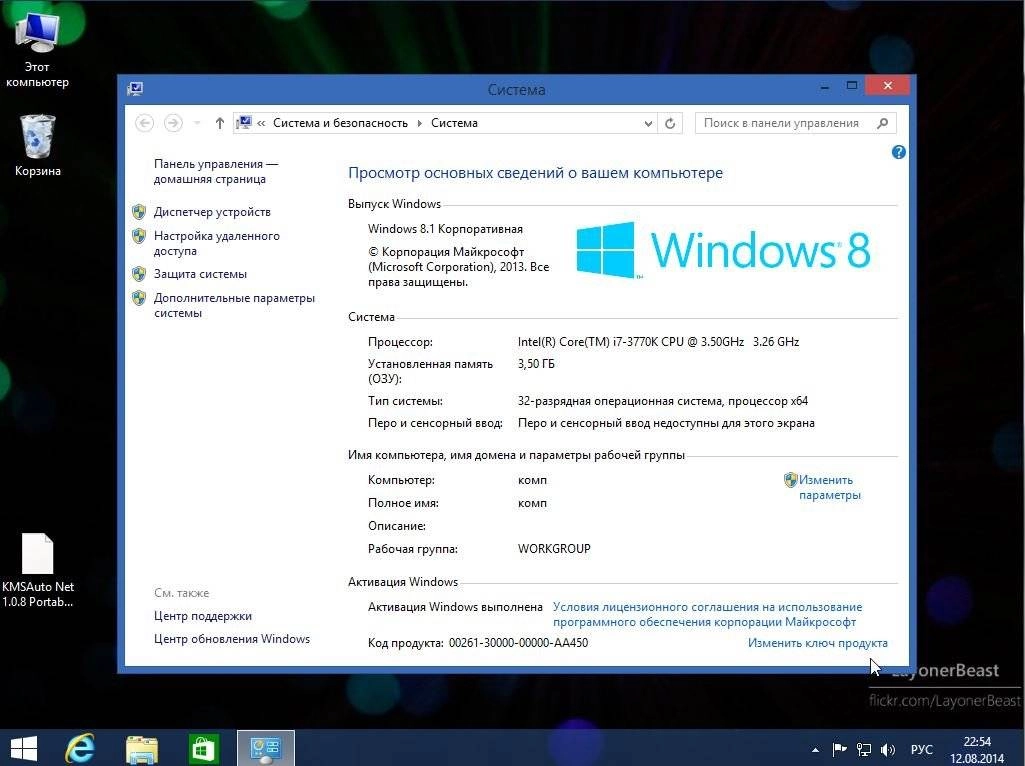This screenshot has width=1025, height=766.
Task: Click Система breadcrumb in address bar
Action: [x=454, y=123]
